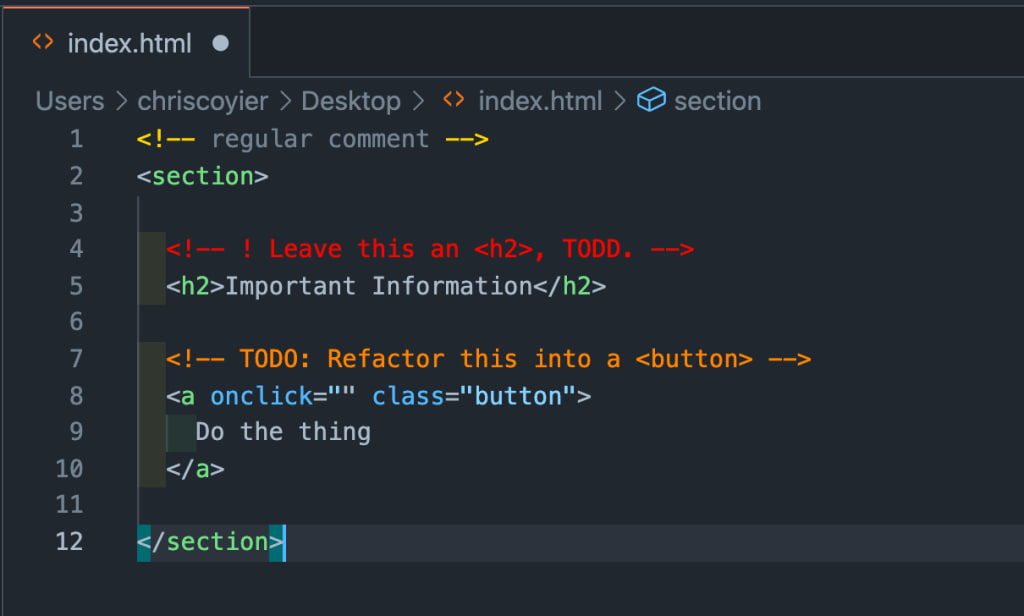The width and height of the screenshot is (1024, 616).
Task: Click the orange TODO Refactor comment
Action: click(x=488, y=358)
